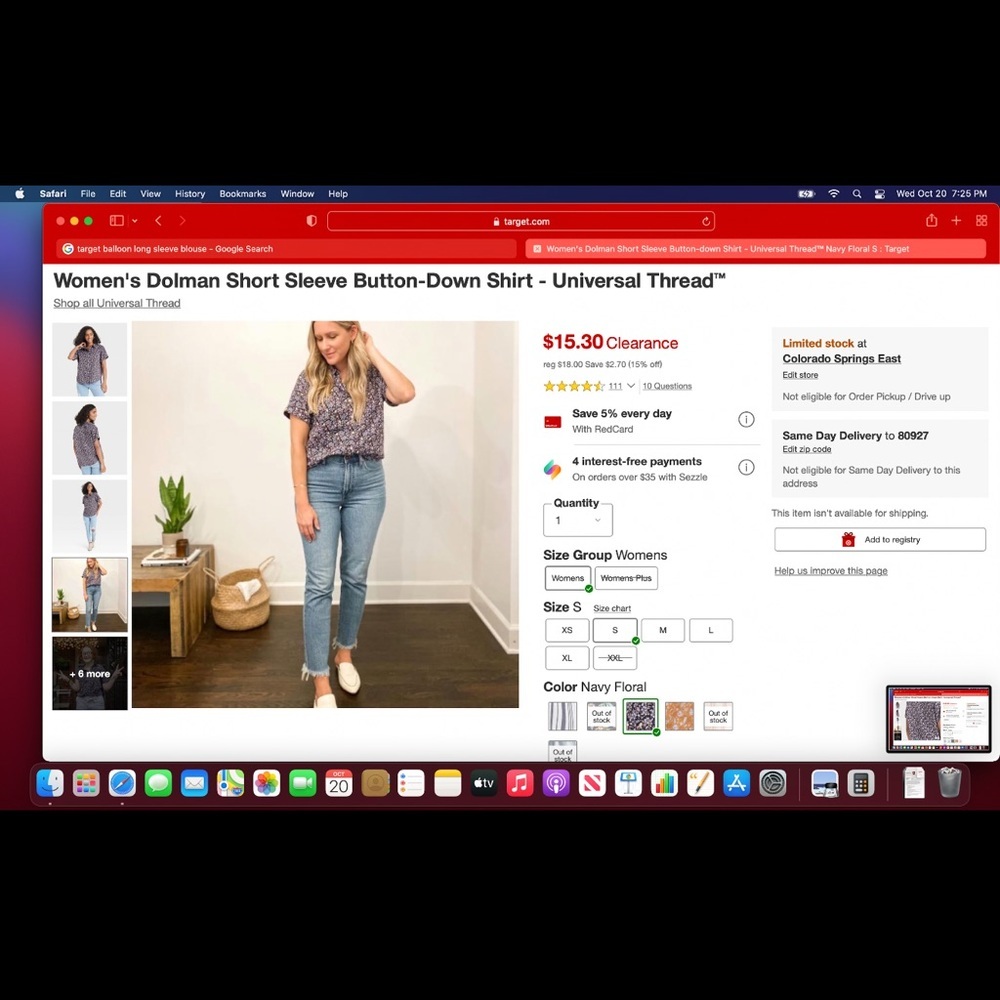Image resolution: width=1000 pixels, height=1000 pixels.
Task: View the side-profile product thumbnail
Action: tap(90, 438)
